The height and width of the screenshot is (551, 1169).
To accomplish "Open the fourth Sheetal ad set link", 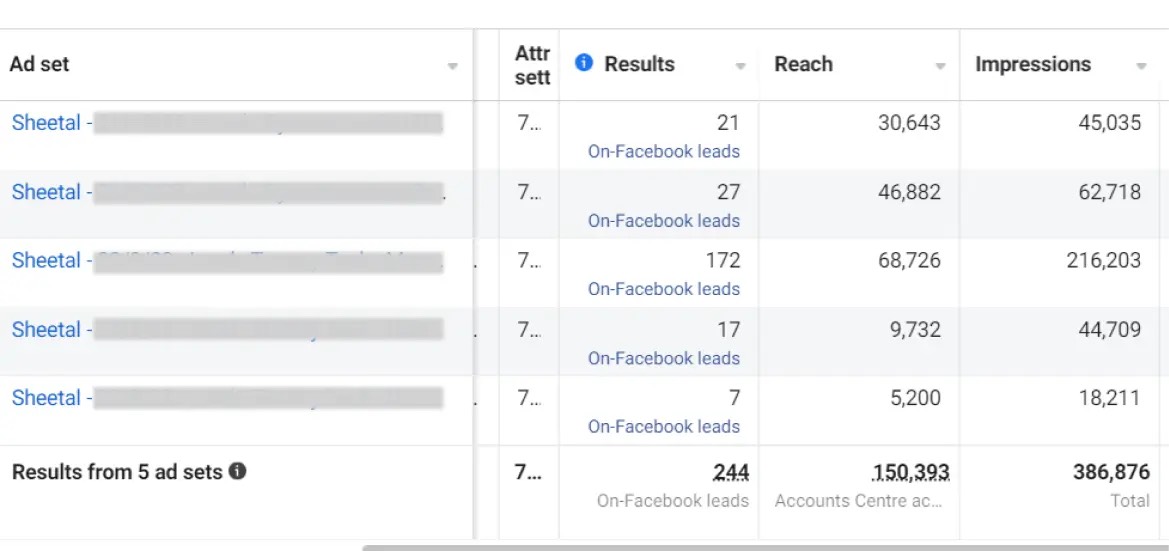I will pos(46,329).
